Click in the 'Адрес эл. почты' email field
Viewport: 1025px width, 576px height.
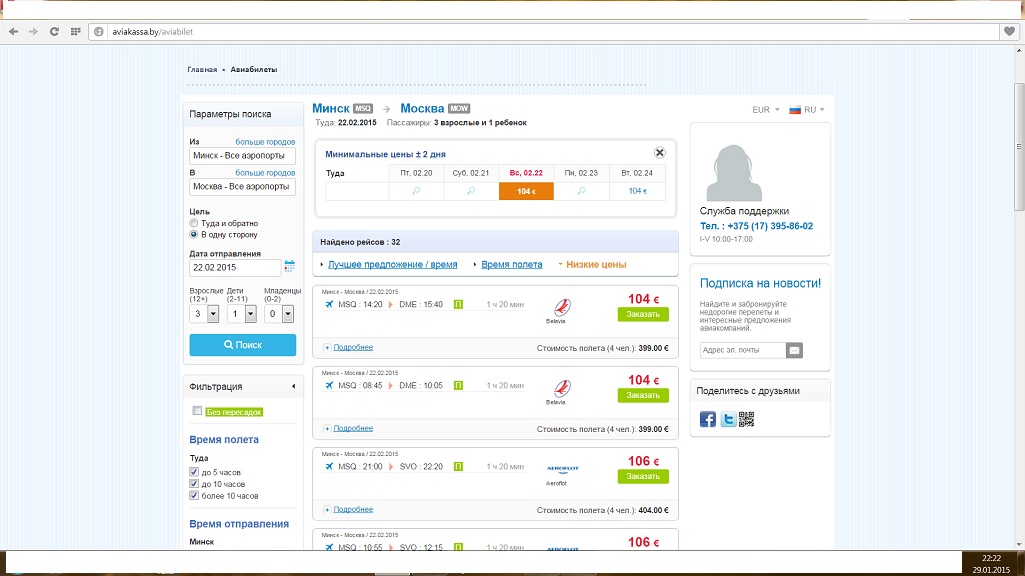click(x=742, y=350)
